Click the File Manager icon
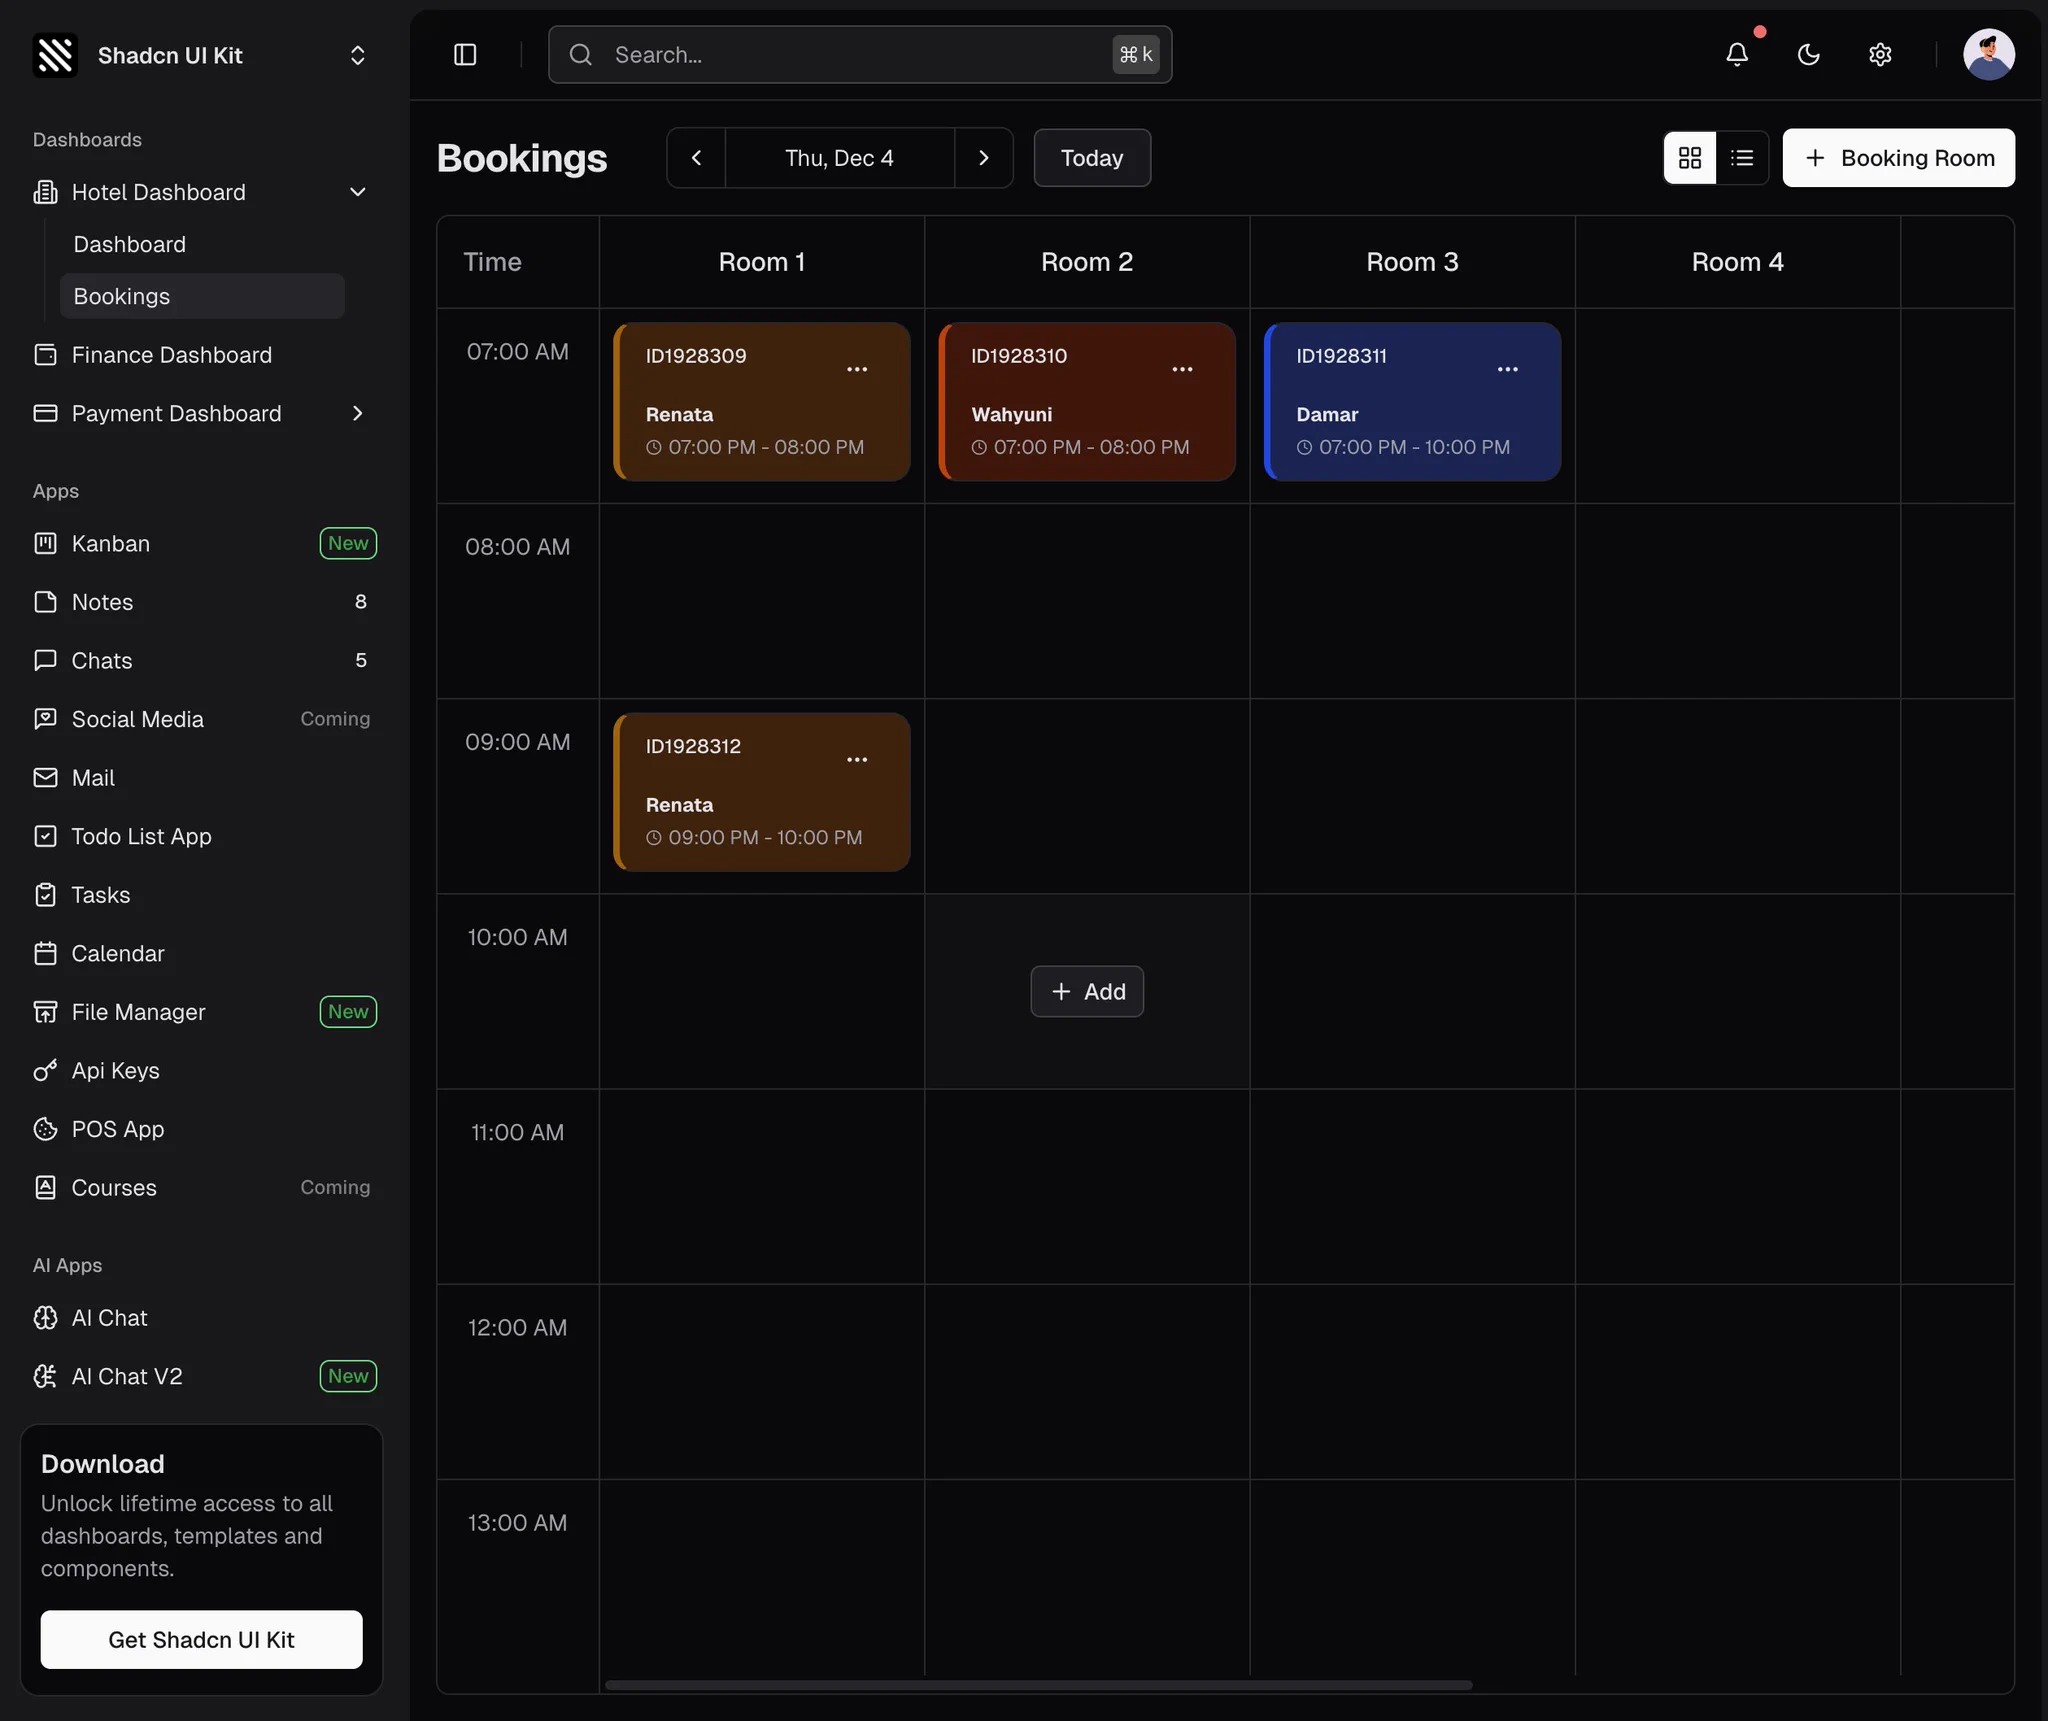 click(x=45, y=1012)
